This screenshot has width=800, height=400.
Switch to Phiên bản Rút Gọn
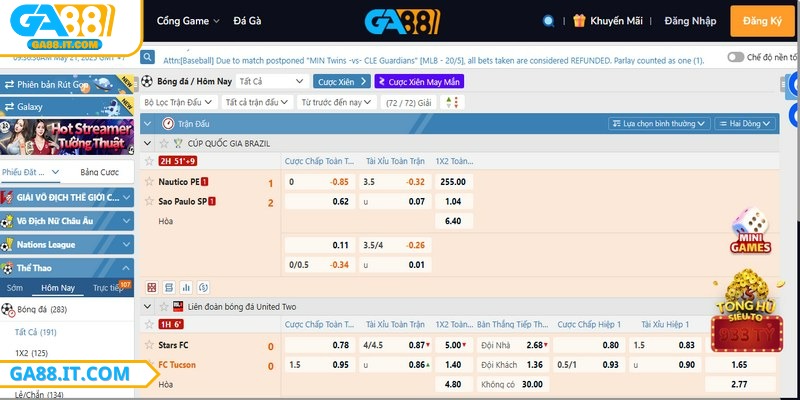(x=67, y=85)
